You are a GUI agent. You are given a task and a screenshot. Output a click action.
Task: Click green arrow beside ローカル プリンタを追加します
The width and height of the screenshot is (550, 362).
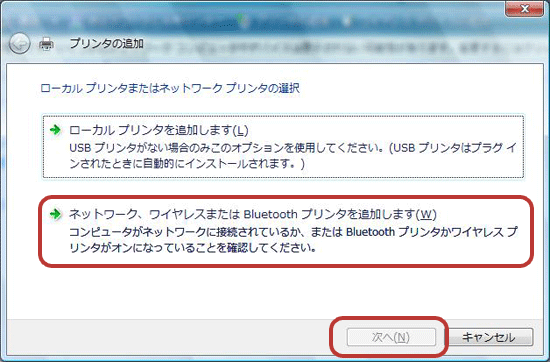[55, 130]
